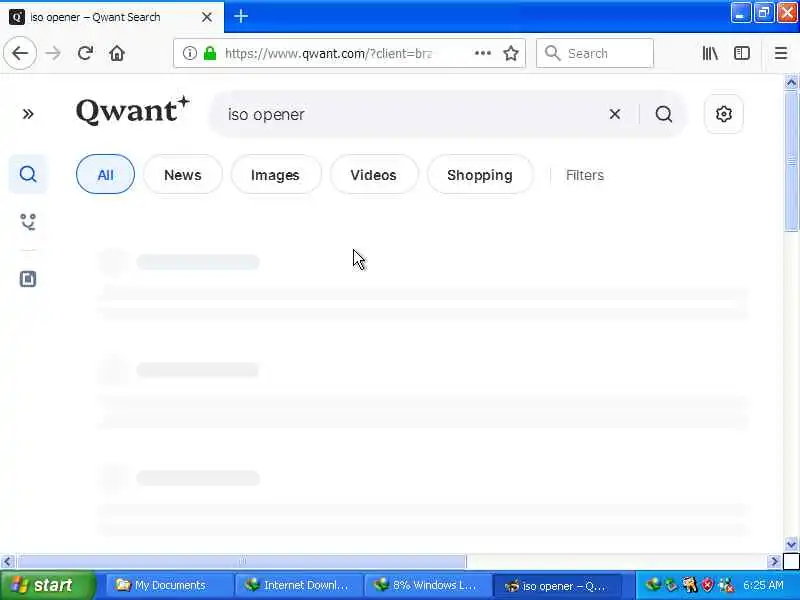Image resolution: width=800 pixels, height=600 pixels.
Task: Select iso opener taskbar button
Action: point(557,586)
